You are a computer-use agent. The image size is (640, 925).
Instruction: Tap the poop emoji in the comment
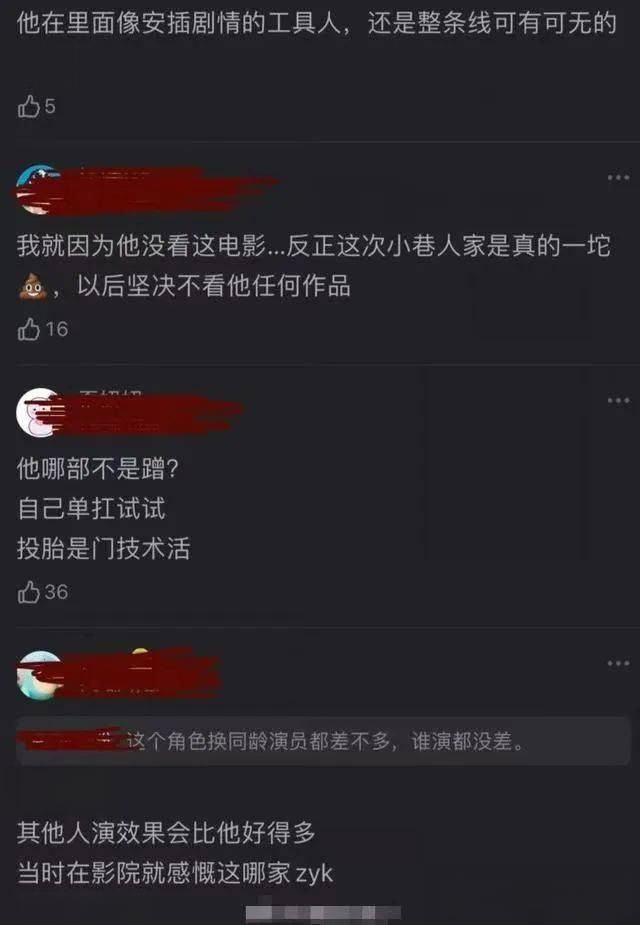pos(33,288)
